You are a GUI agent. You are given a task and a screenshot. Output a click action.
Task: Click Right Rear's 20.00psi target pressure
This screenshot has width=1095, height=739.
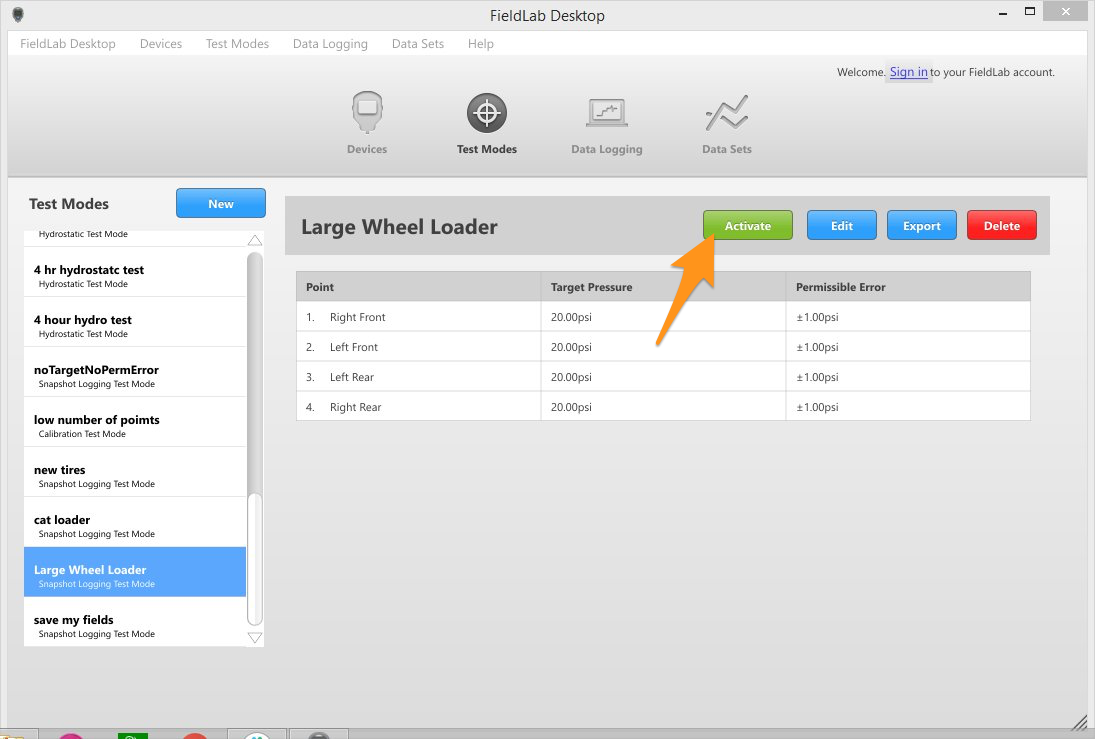tap(571, 407)
